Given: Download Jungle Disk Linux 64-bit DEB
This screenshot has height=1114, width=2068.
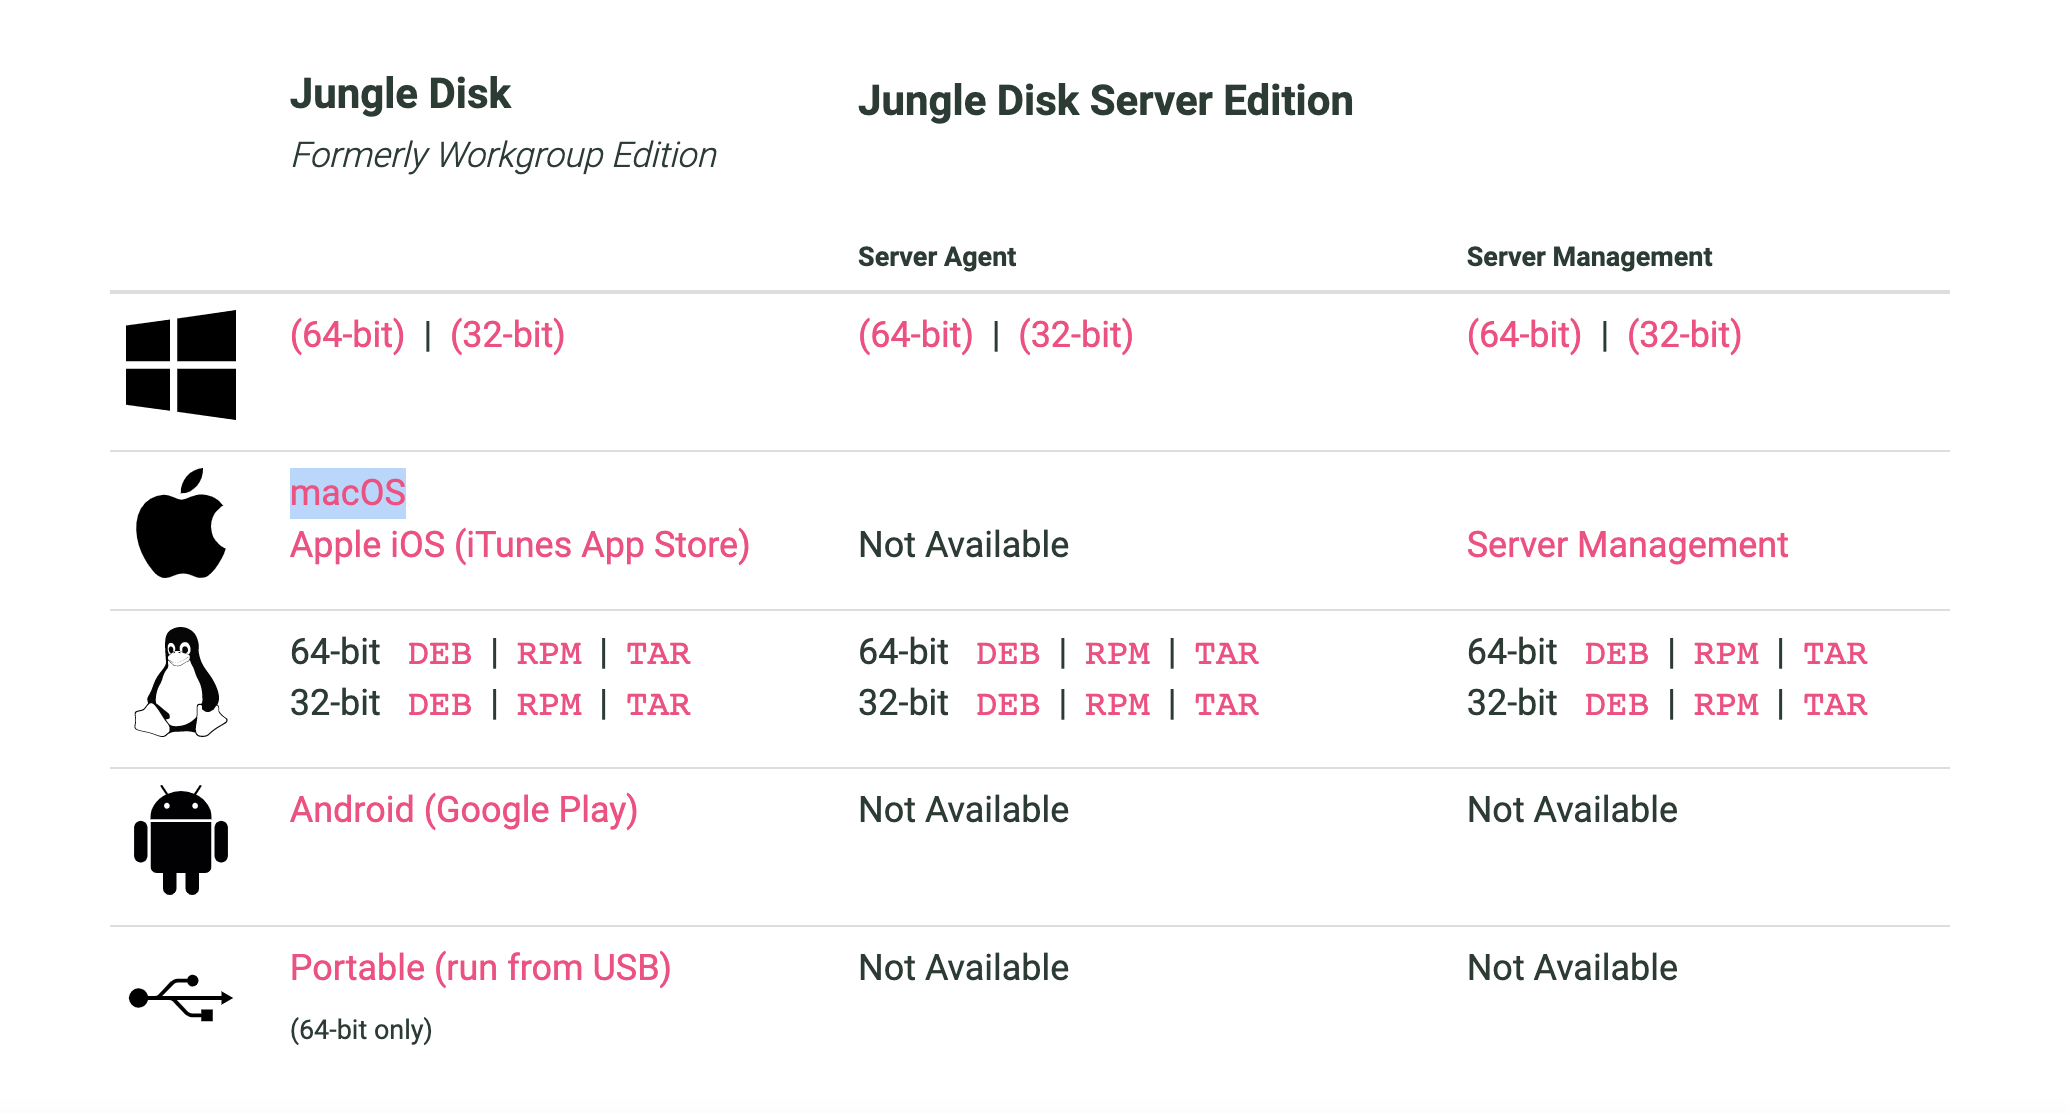Looking at the screenshot, I should pyautogui.click(x=440, y=654).
